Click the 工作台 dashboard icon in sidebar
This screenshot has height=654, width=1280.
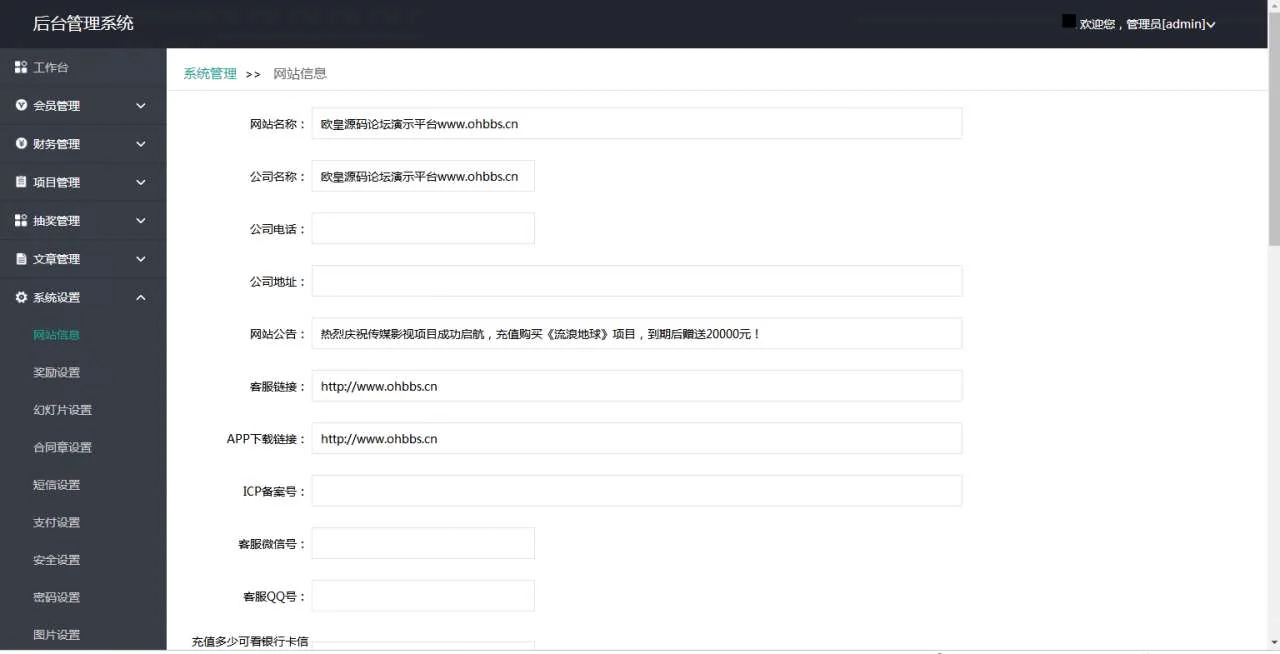pos(21,67)
